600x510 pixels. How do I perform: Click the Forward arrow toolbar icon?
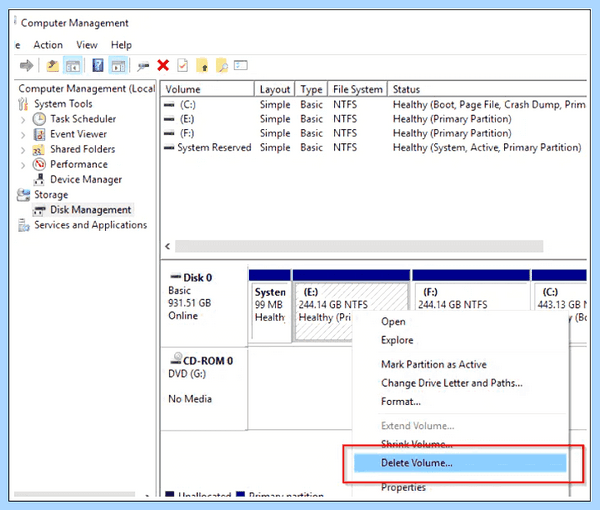tap(26, 66)
